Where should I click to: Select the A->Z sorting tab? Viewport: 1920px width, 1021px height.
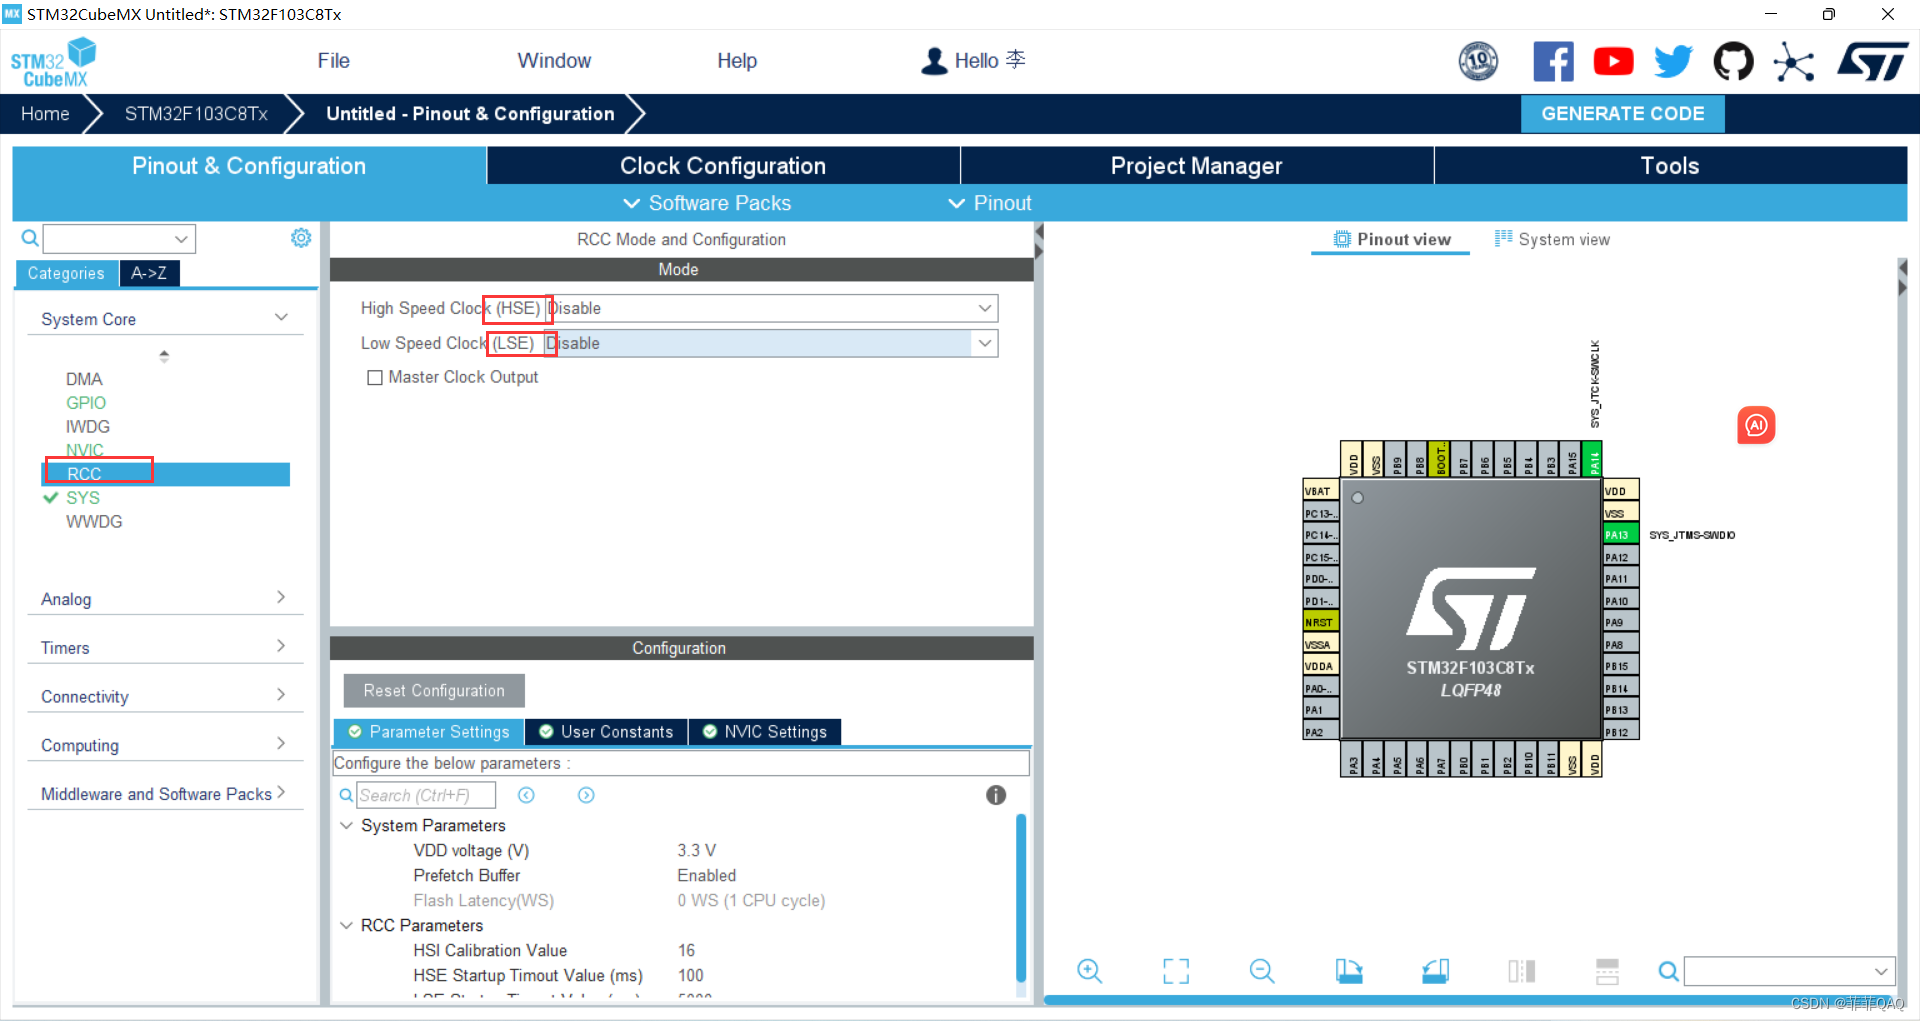(149, 273)
